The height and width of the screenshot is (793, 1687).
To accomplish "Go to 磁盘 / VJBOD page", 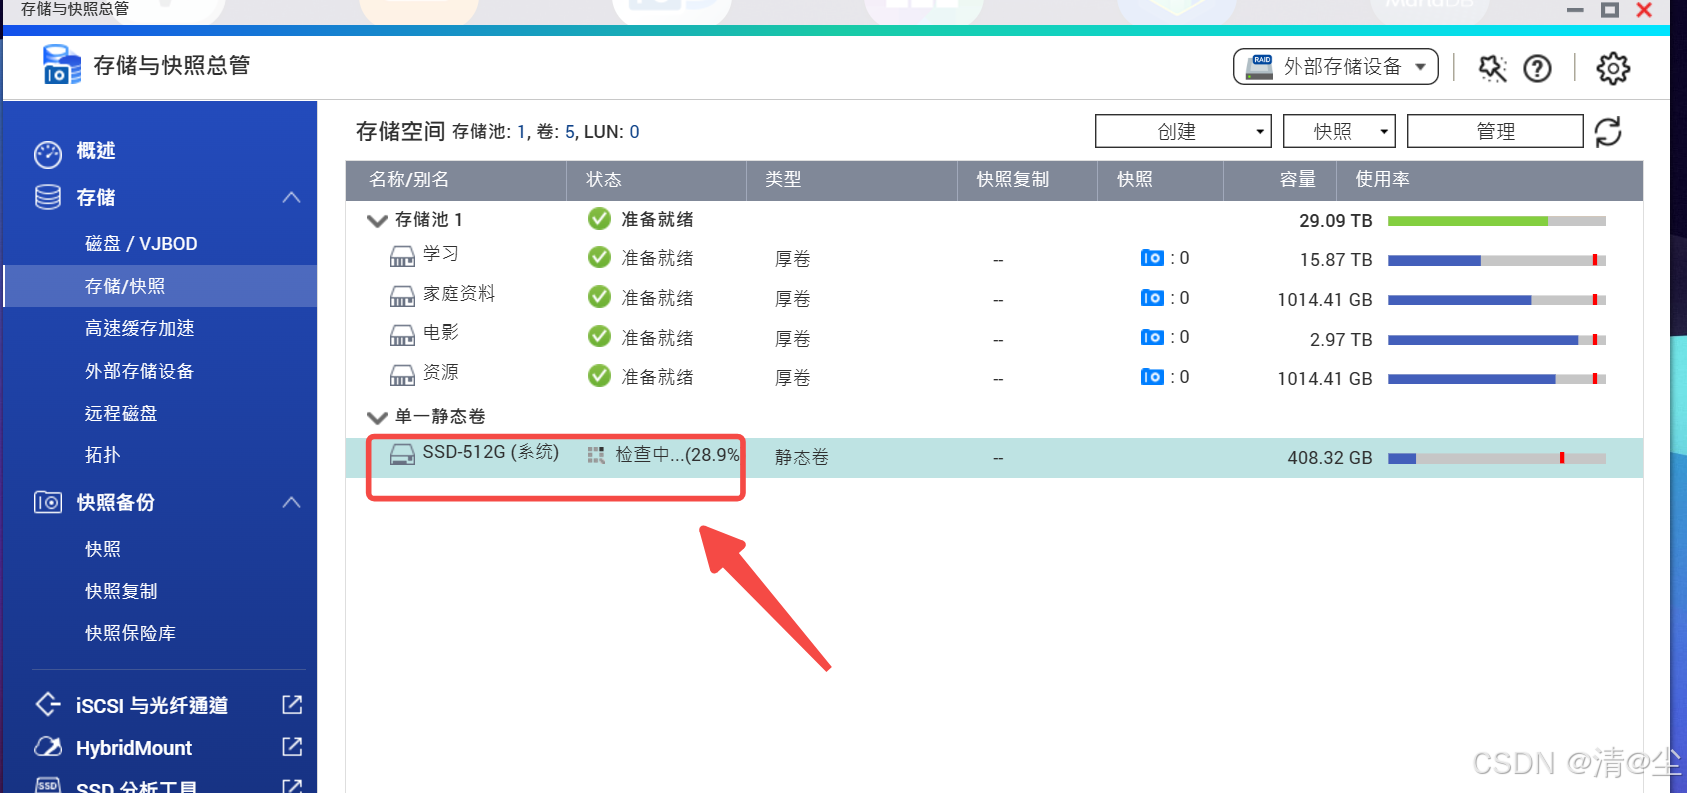I will pos(141,243).
